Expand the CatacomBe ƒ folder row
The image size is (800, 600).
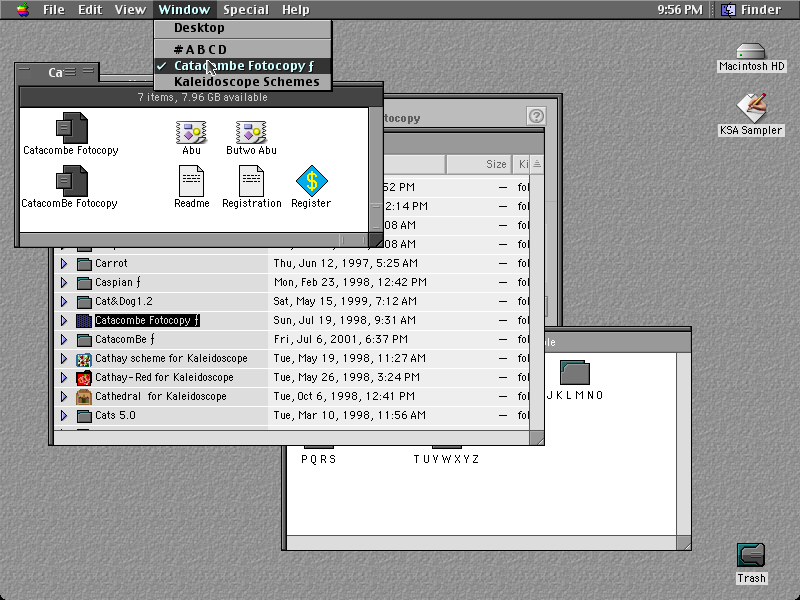64,339
